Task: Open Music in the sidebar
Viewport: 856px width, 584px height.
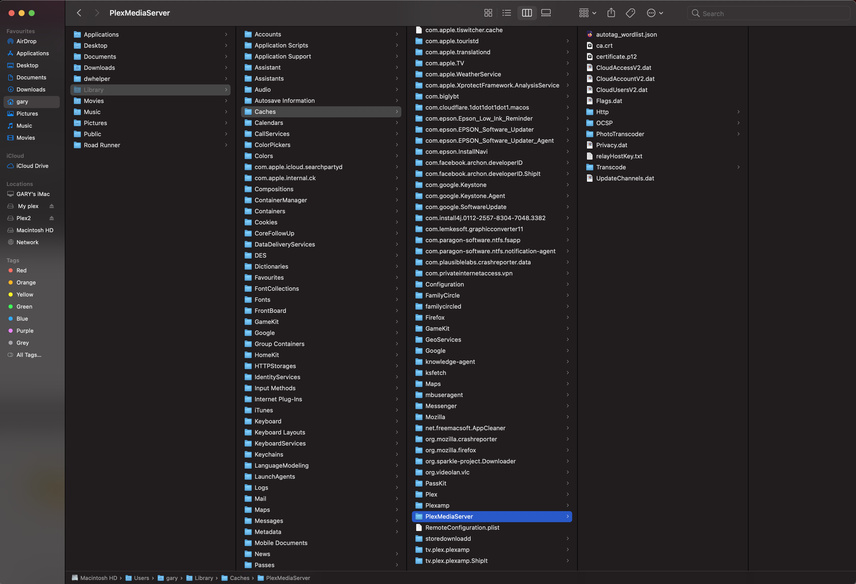Action: coord(24,126)
